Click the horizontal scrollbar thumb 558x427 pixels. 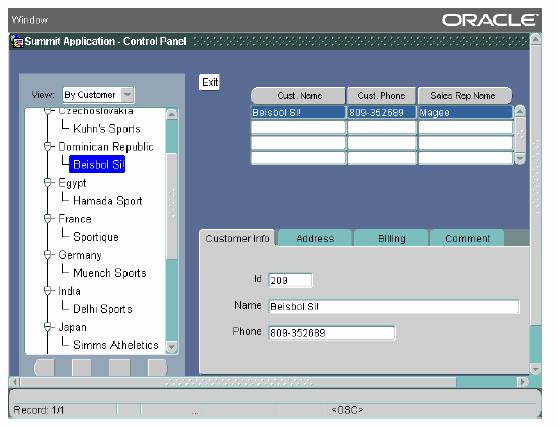click(x=238, y=382)
